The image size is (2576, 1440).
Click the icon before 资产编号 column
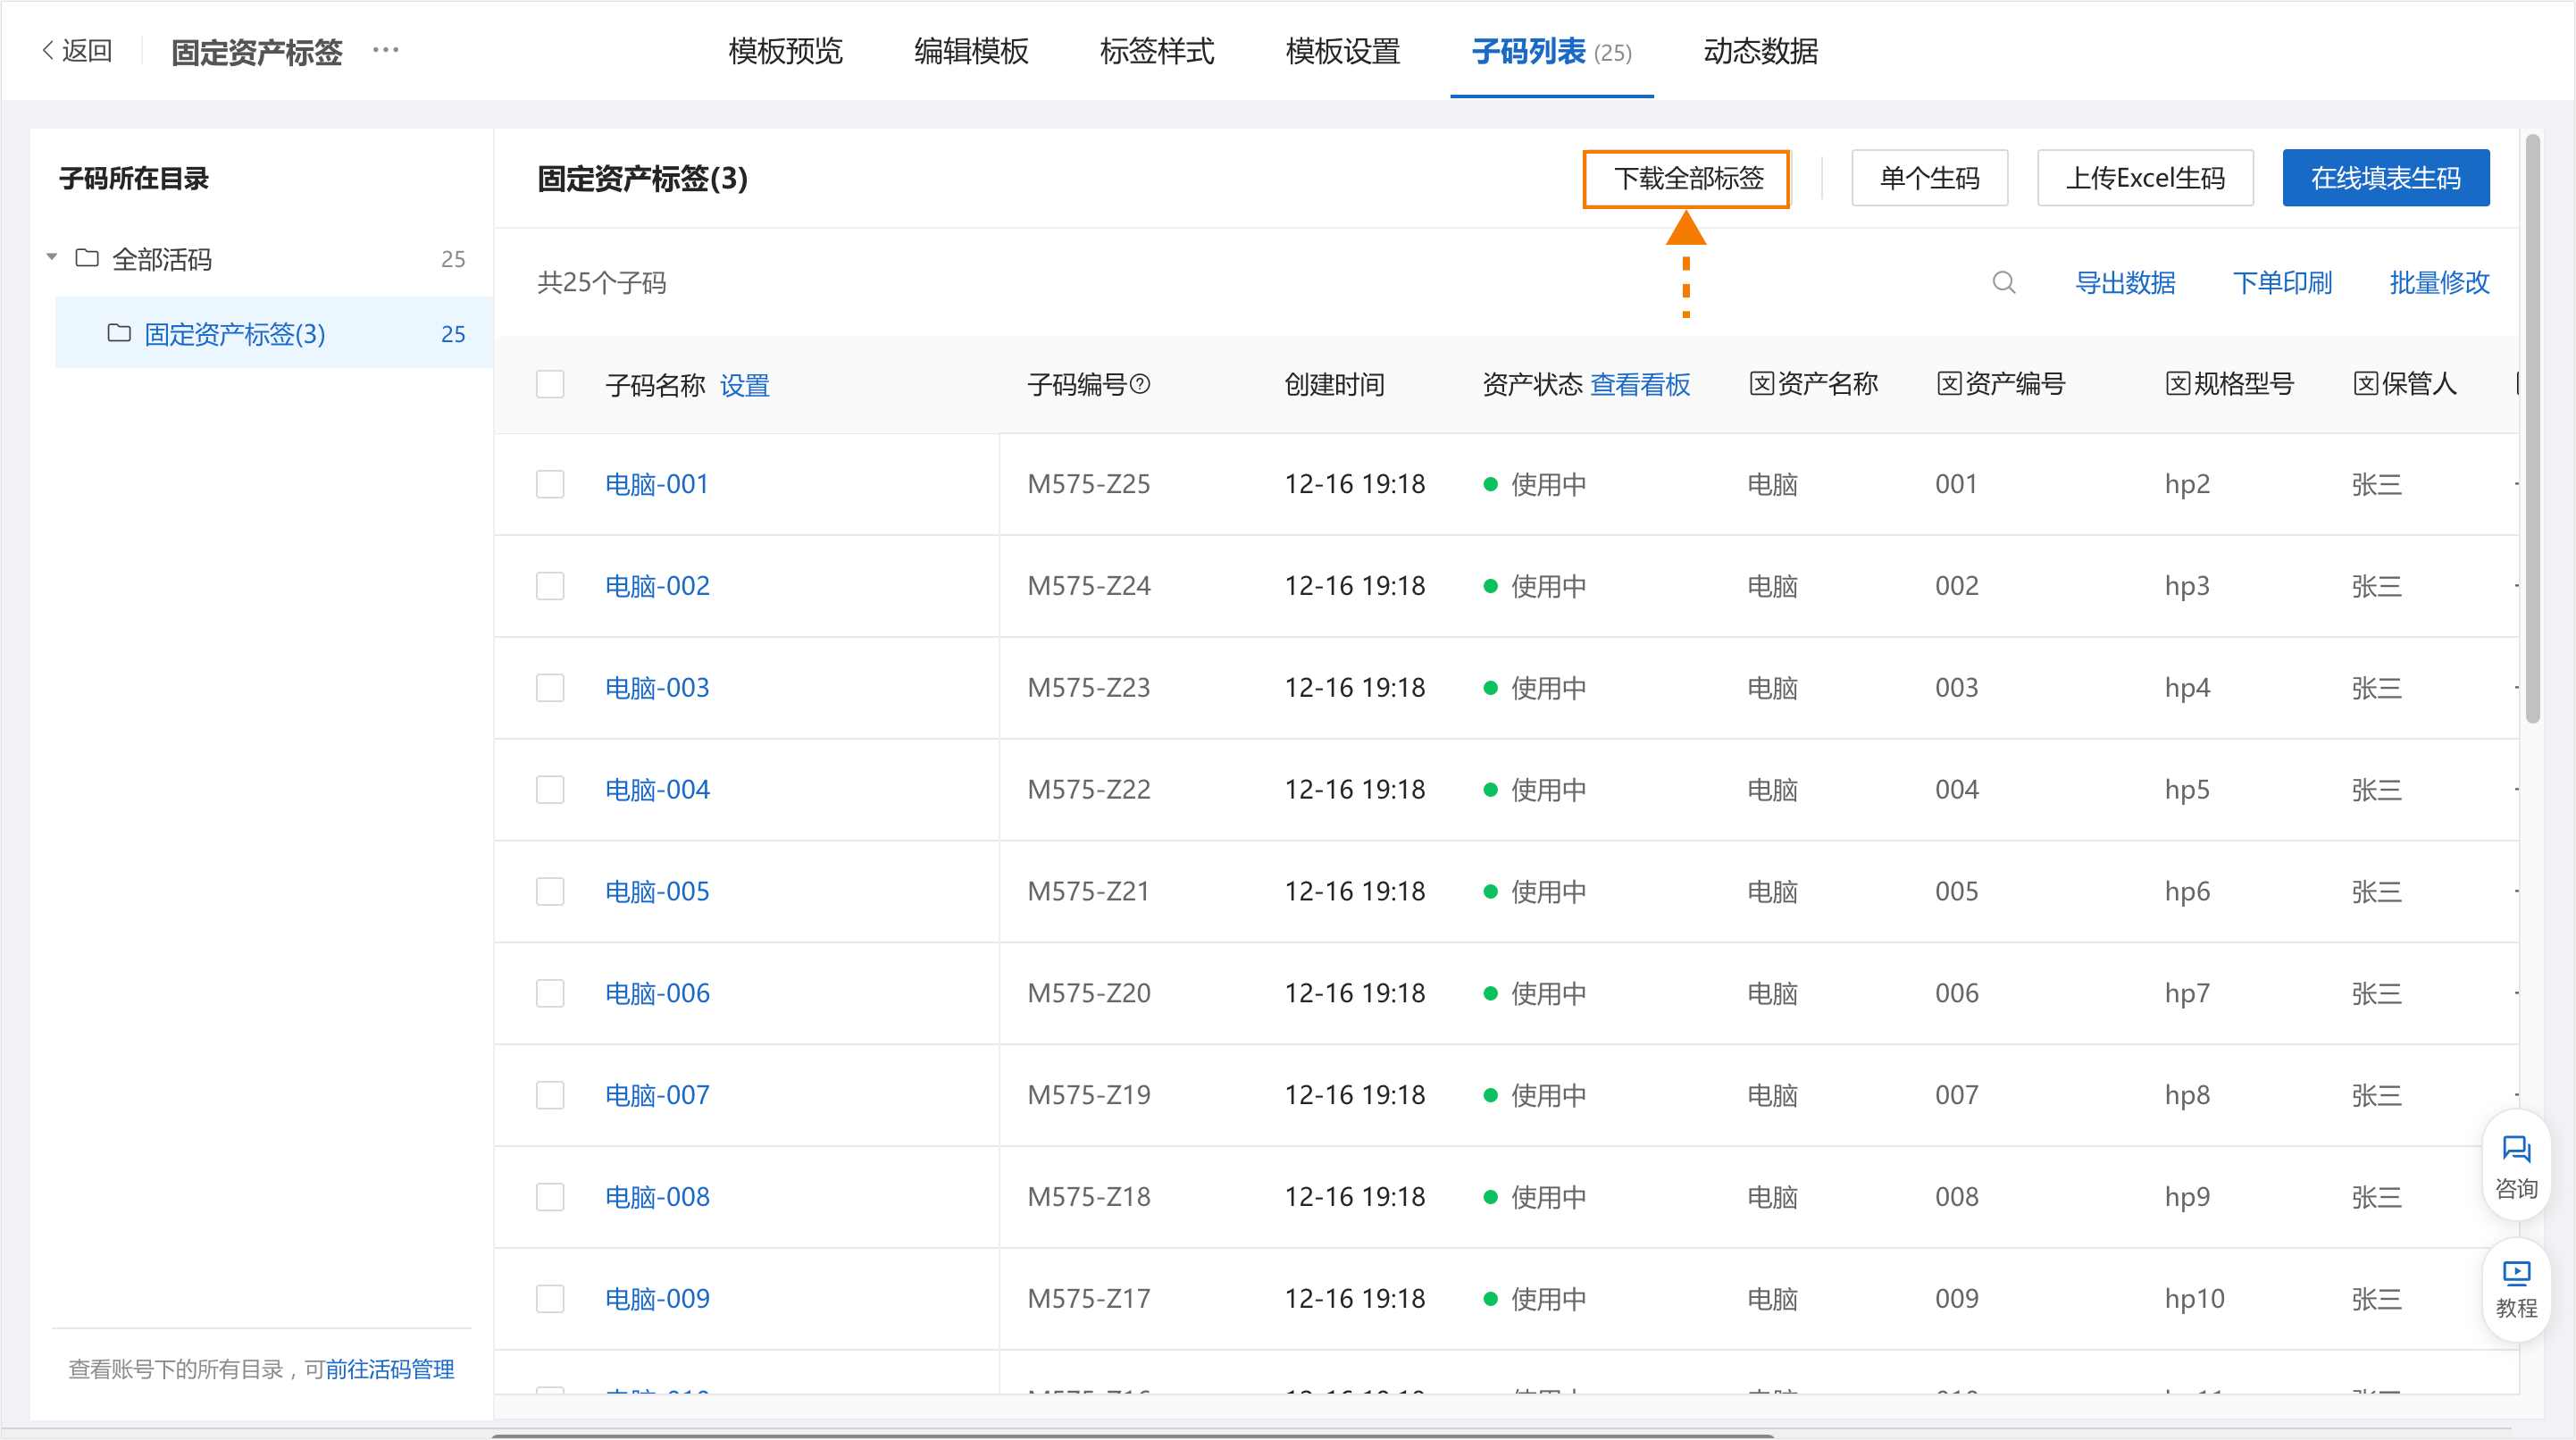[1949, 384]
